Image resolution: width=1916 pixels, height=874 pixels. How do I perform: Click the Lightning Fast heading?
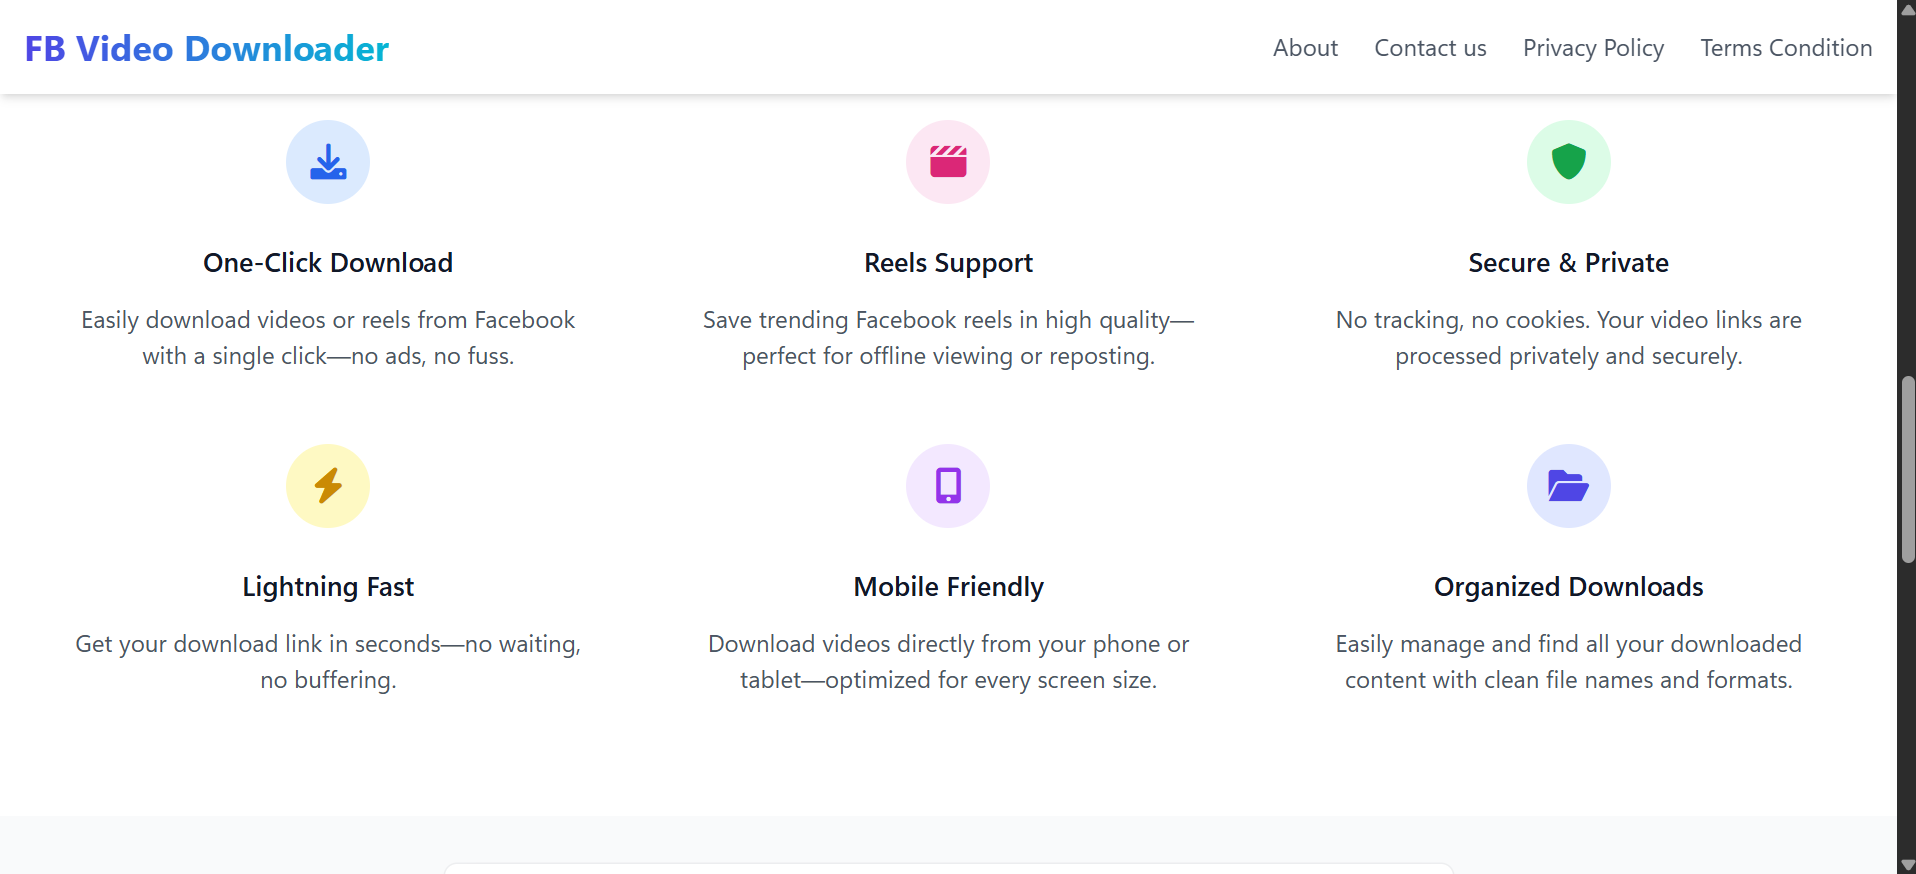pos(328,587)
